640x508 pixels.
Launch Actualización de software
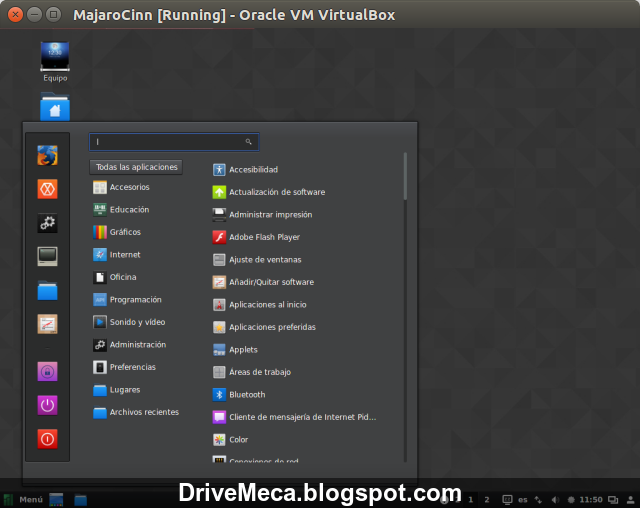point(269,192)
